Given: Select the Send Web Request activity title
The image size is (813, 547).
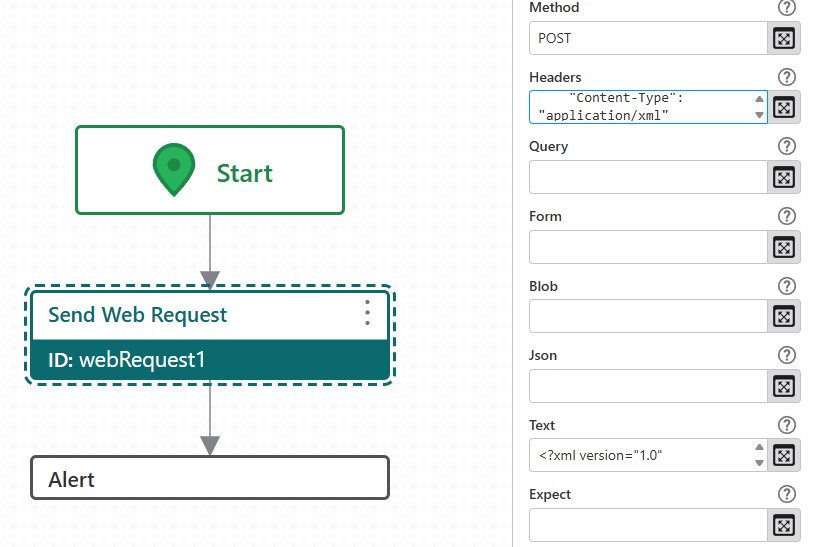Looking at the screenshot, I should pyautogui.click(x=137, y=315).
